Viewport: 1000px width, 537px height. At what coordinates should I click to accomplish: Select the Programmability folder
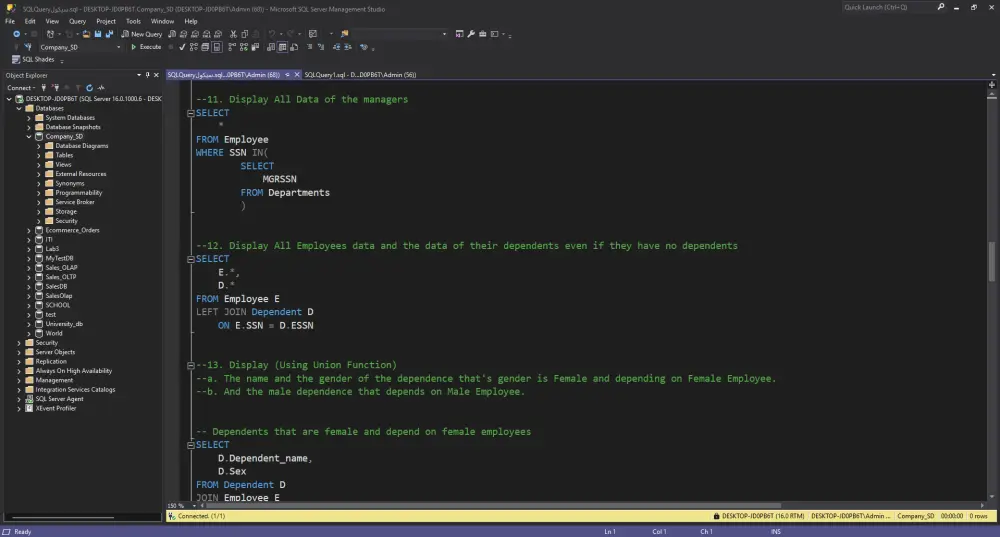coord(78,193)
